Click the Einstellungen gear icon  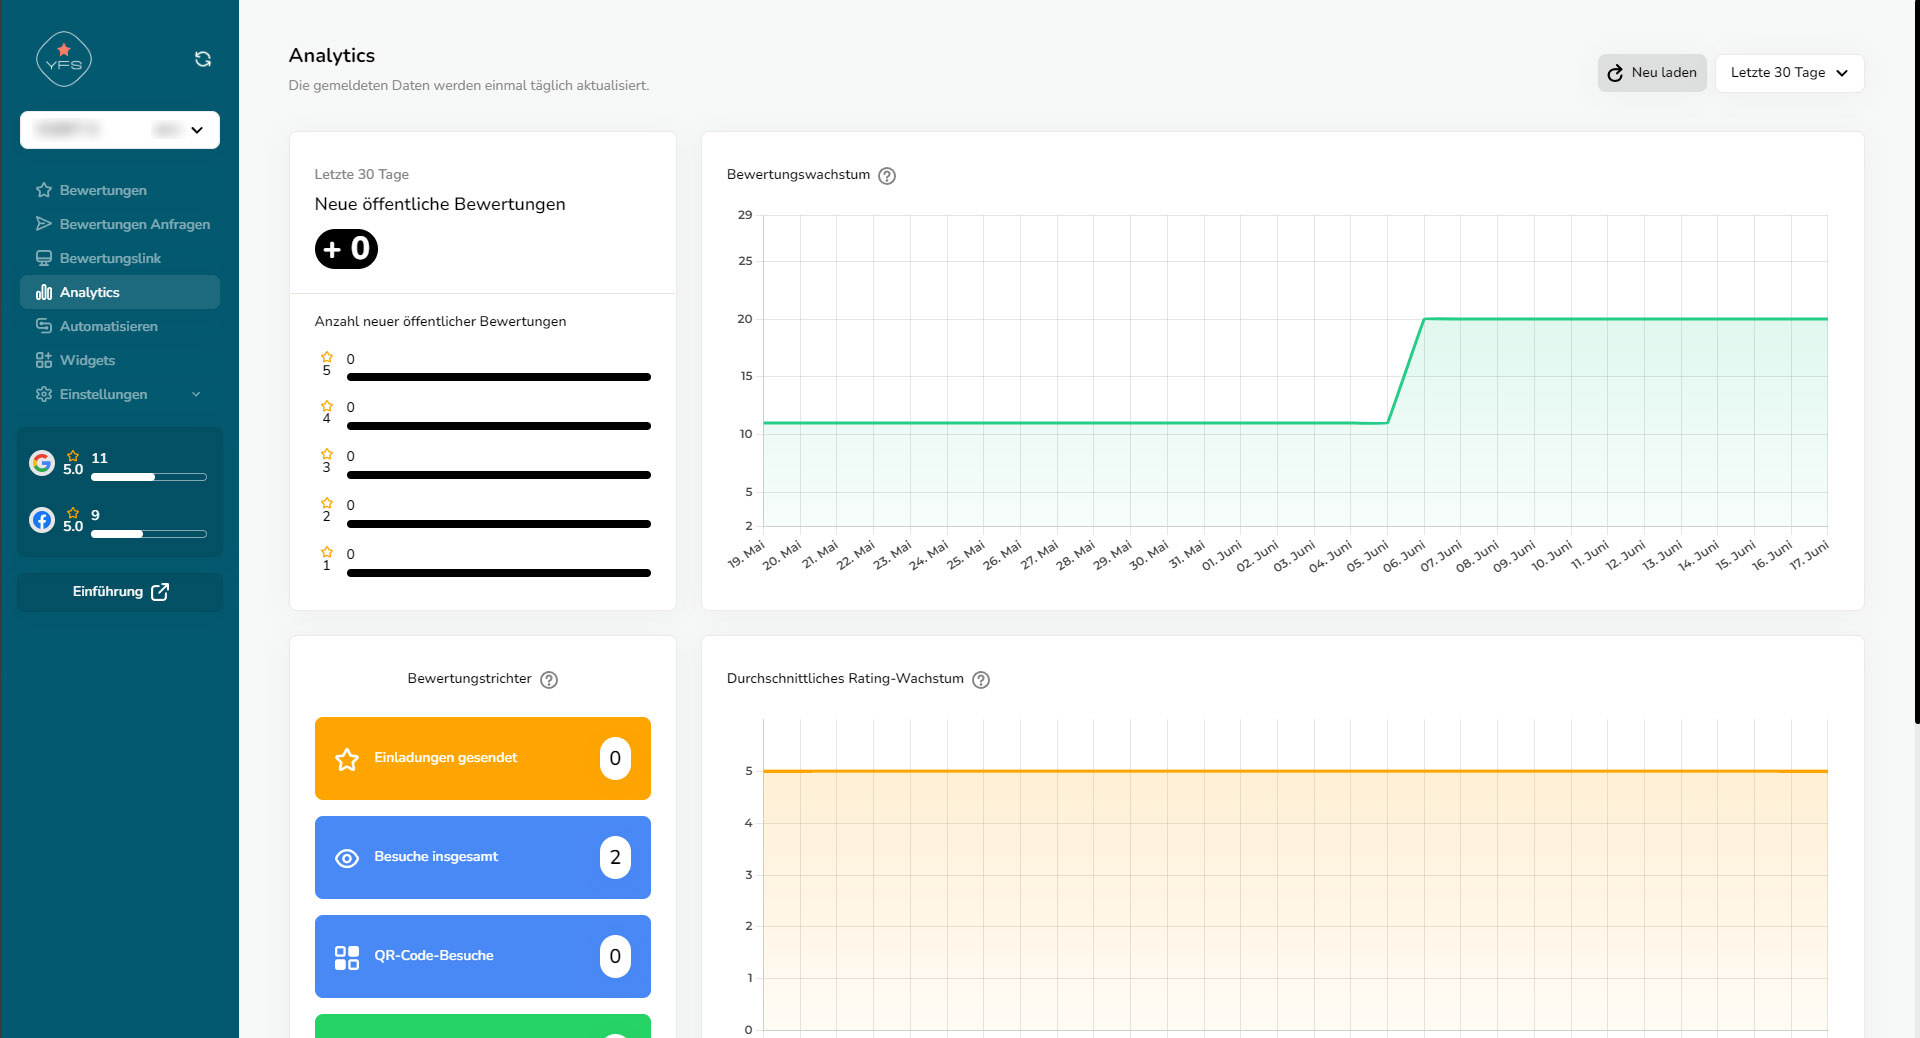coord(44,394)
